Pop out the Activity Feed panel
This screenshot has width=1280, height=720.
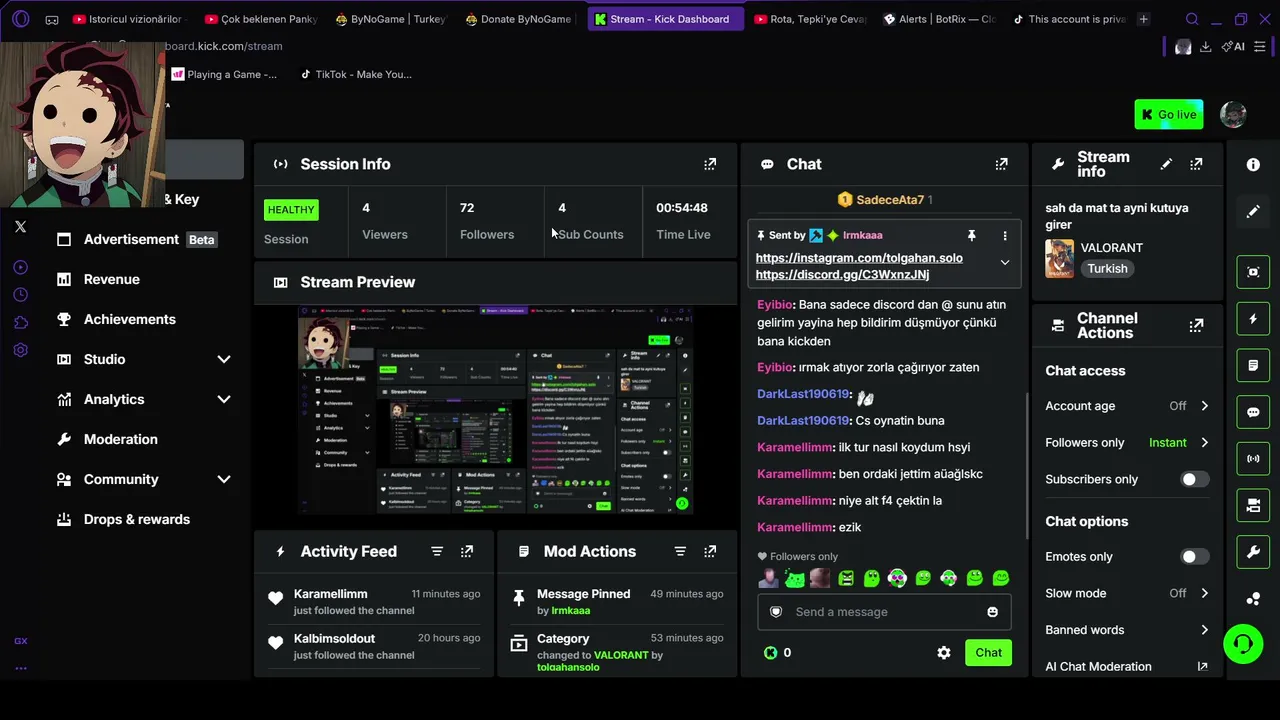467,551
